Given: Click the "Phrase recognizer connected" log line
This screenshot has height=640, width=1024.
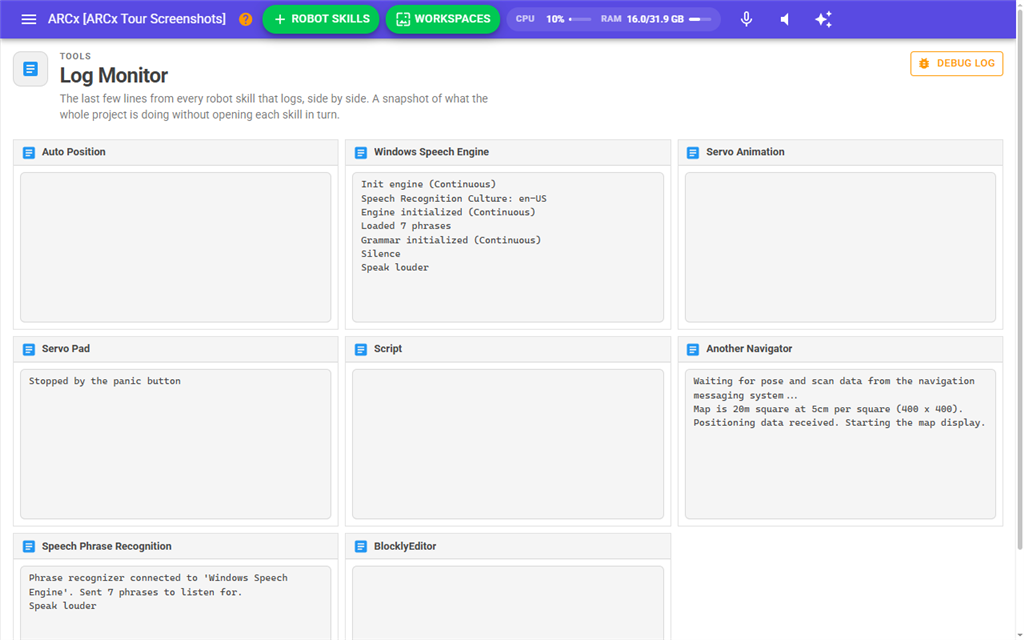Looking at the screenshot, I should tap(158, 585).
